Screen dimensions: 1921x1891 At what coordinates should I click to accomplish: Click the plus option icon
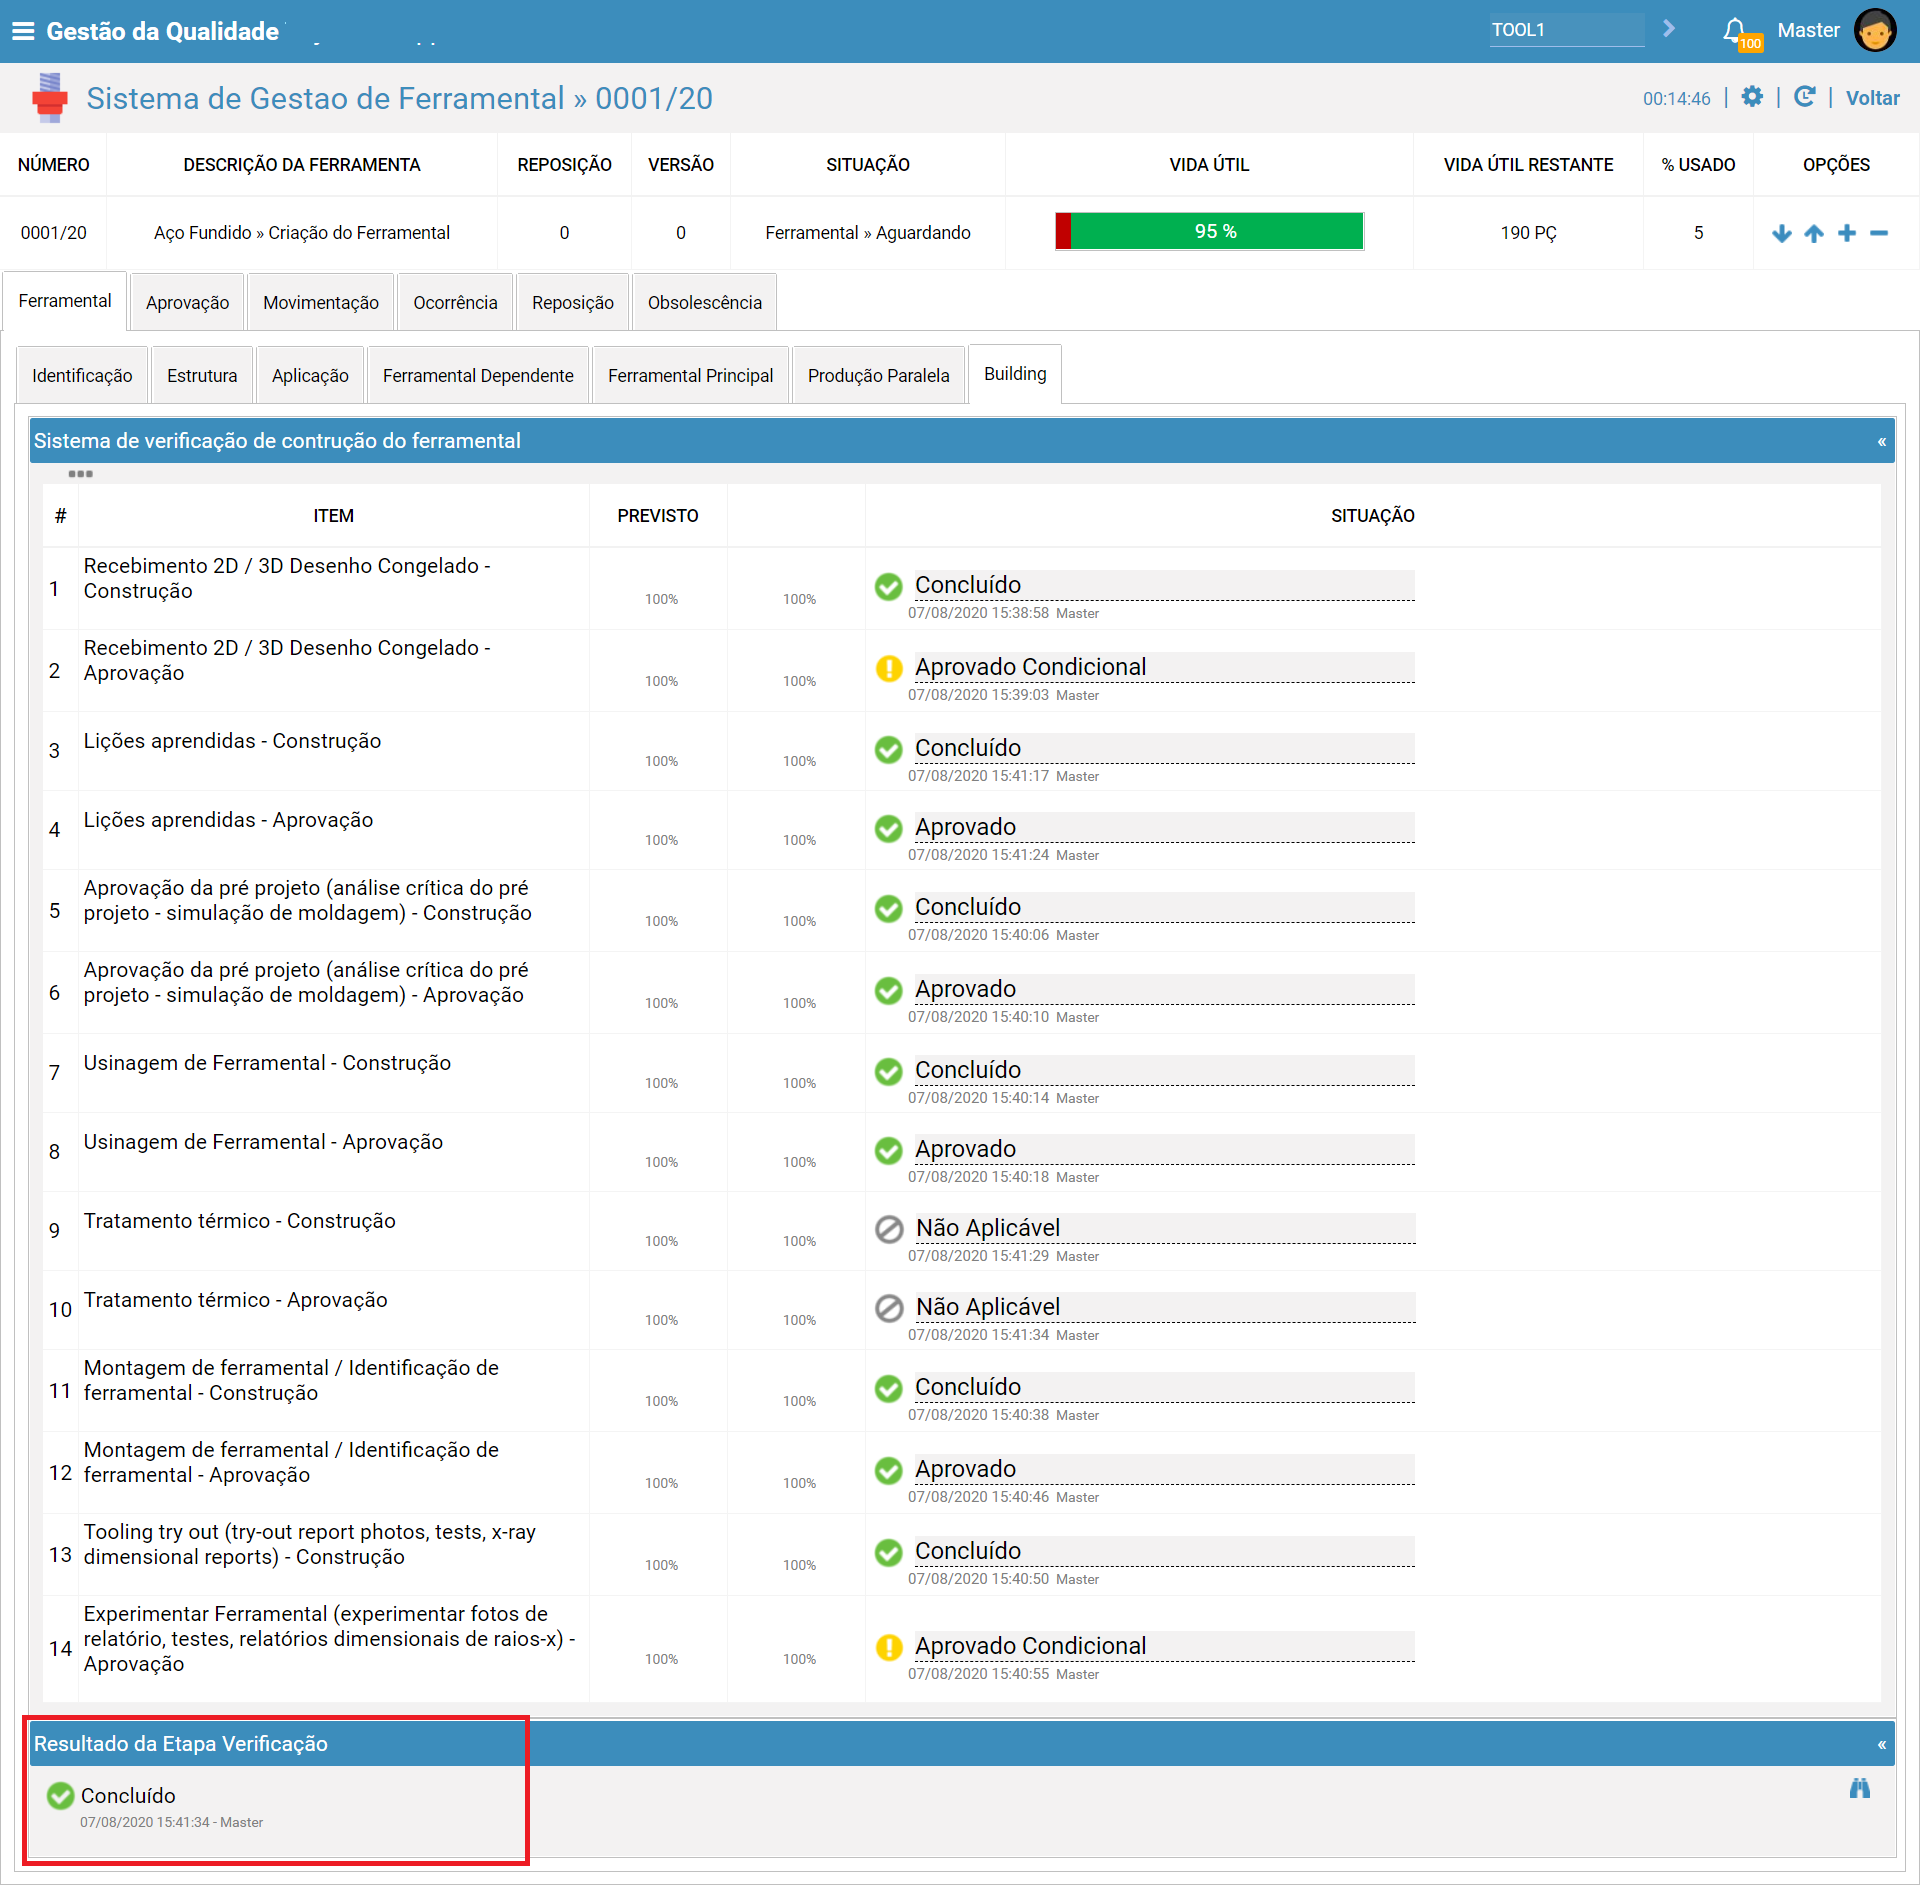coord(1847,233)
